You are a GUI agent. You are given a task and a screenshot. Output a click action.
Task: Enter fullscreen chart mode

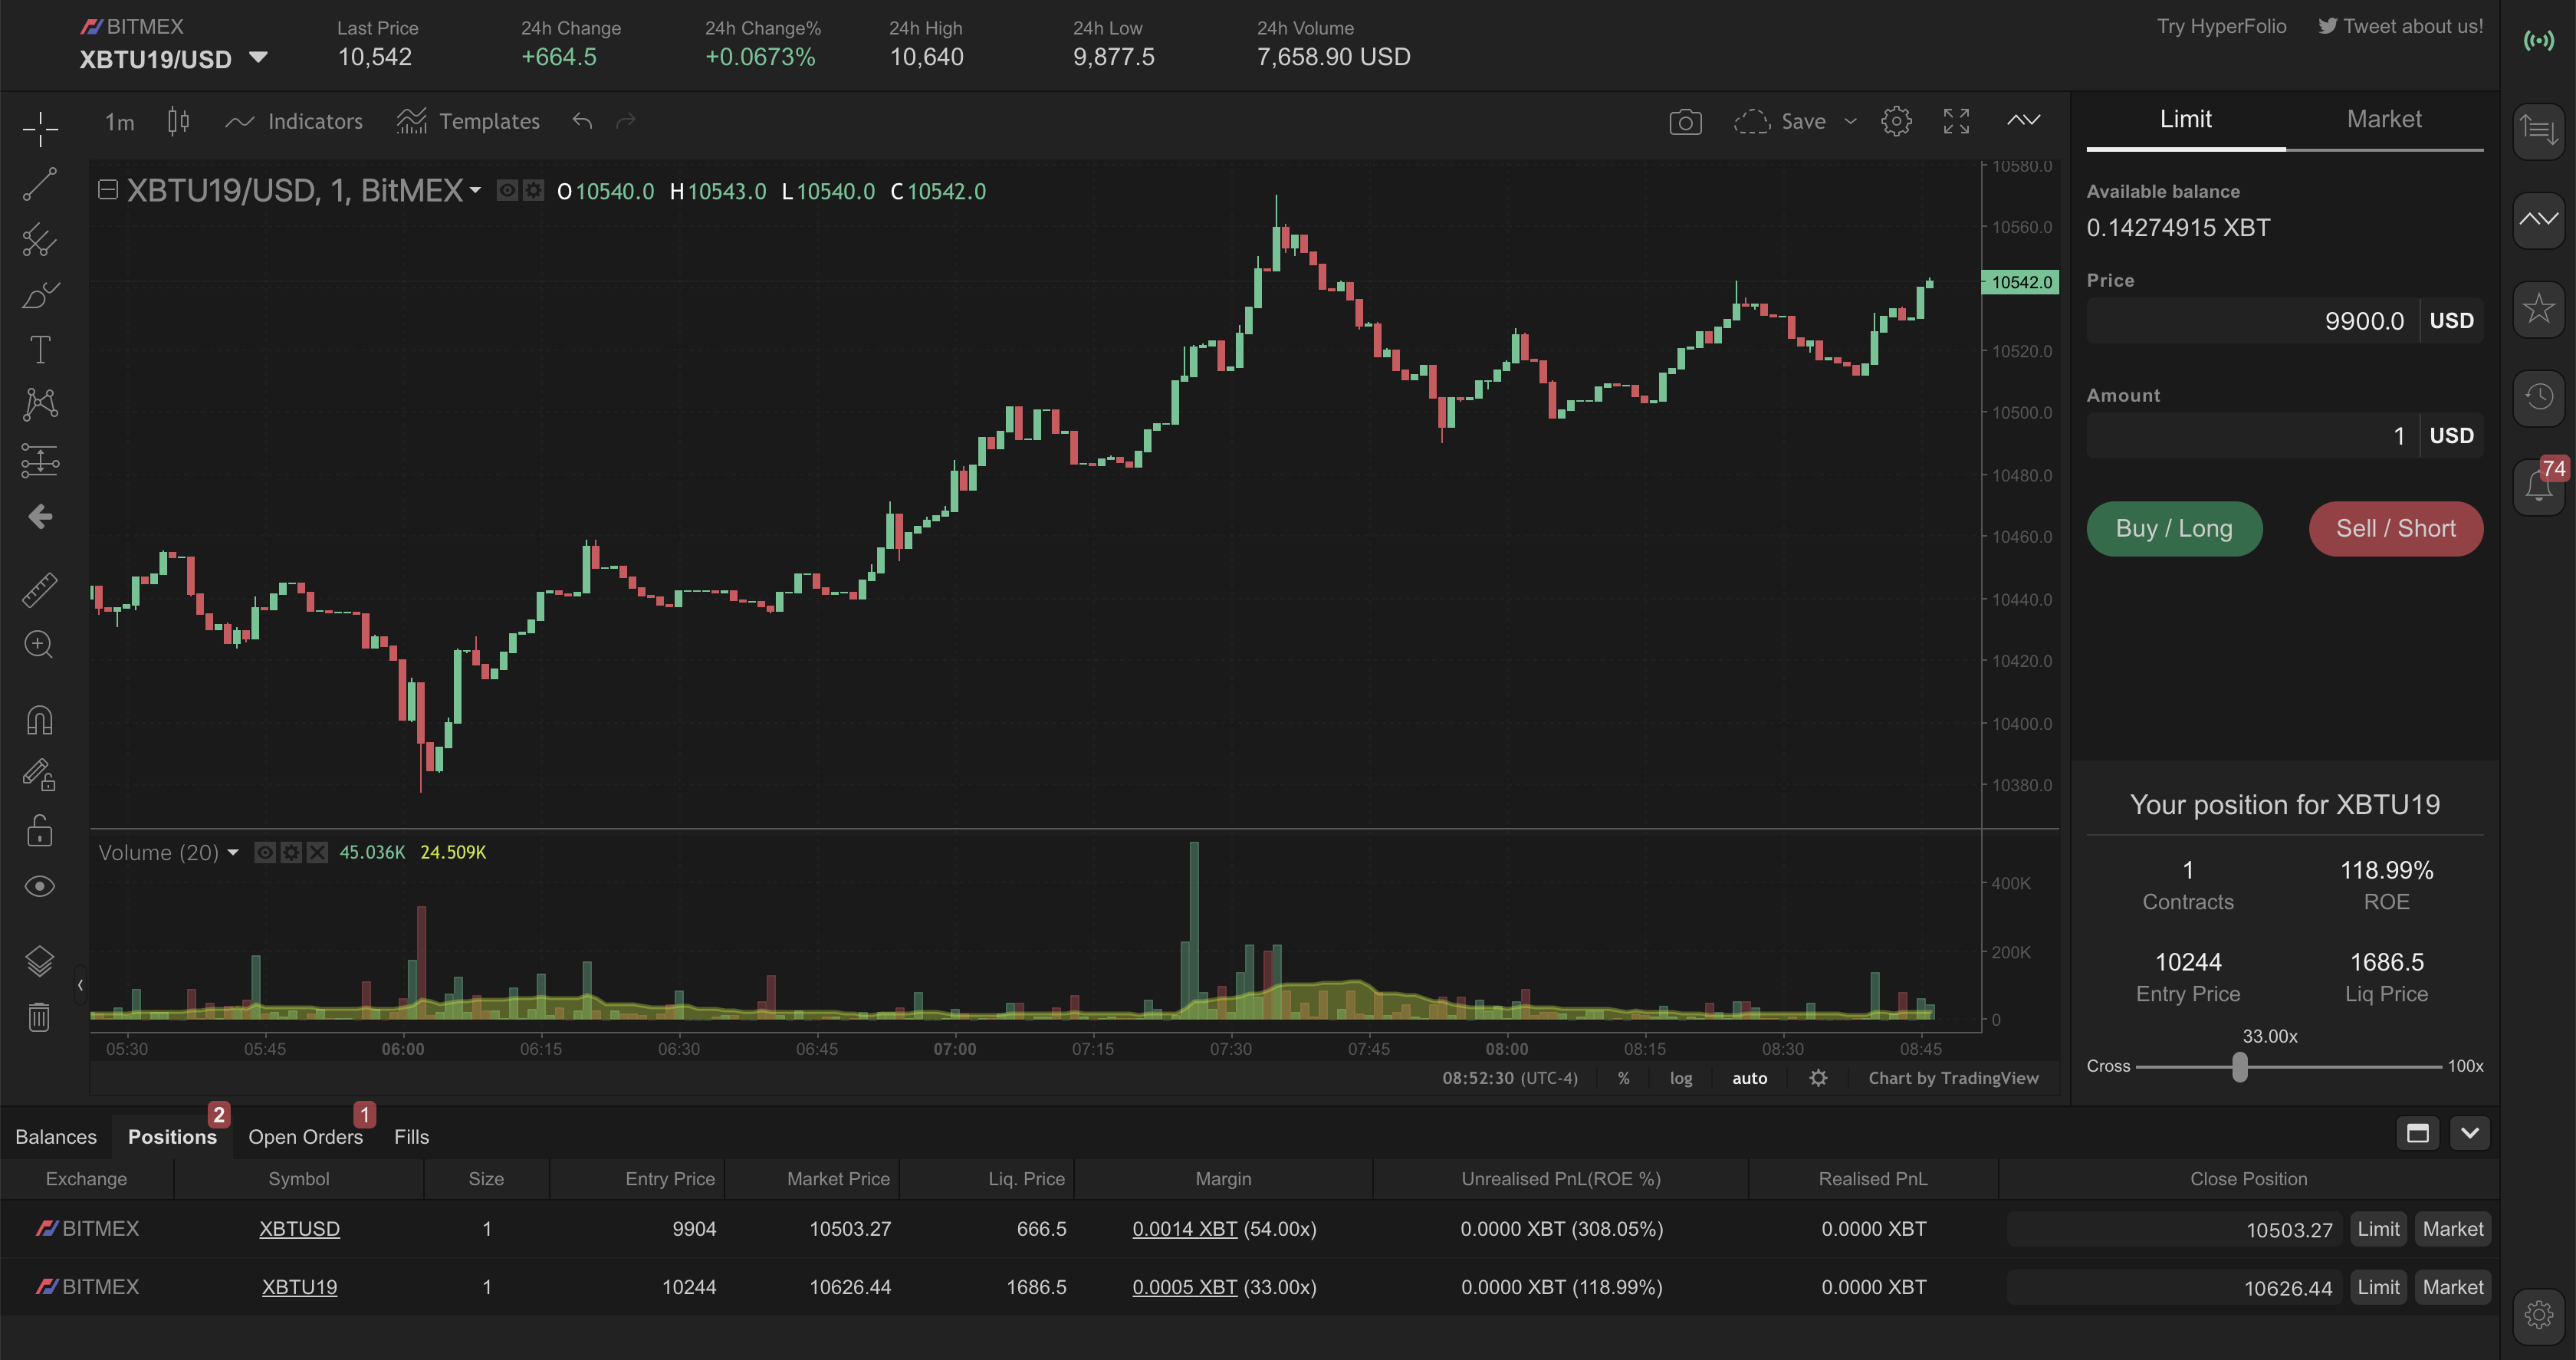1956,122
